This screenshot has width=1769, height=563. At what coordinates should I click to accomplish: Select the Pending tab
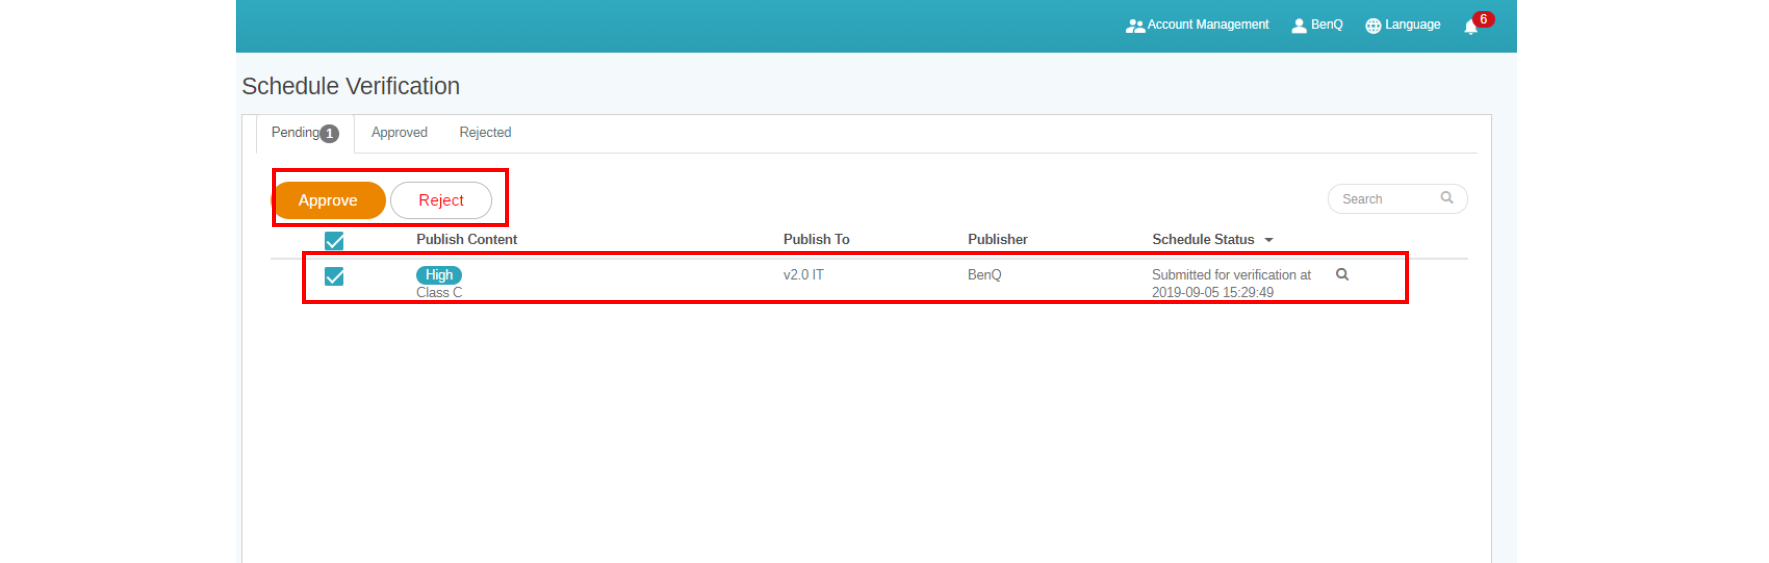[304, 133]
